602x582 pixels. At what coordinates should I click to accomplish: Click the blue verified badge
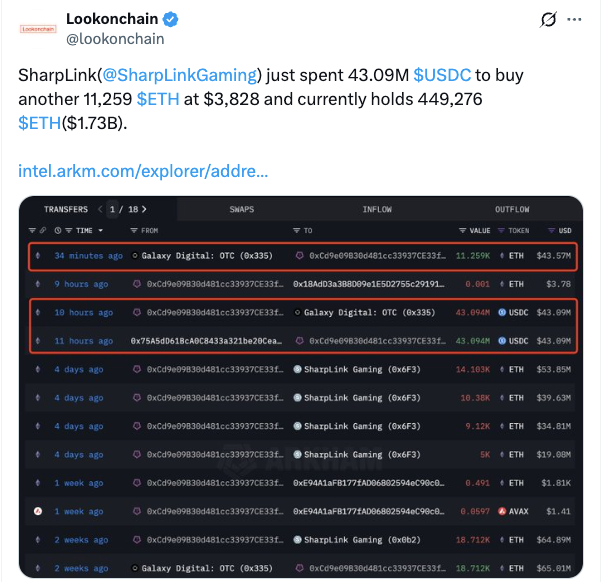(x=171, y=20)
